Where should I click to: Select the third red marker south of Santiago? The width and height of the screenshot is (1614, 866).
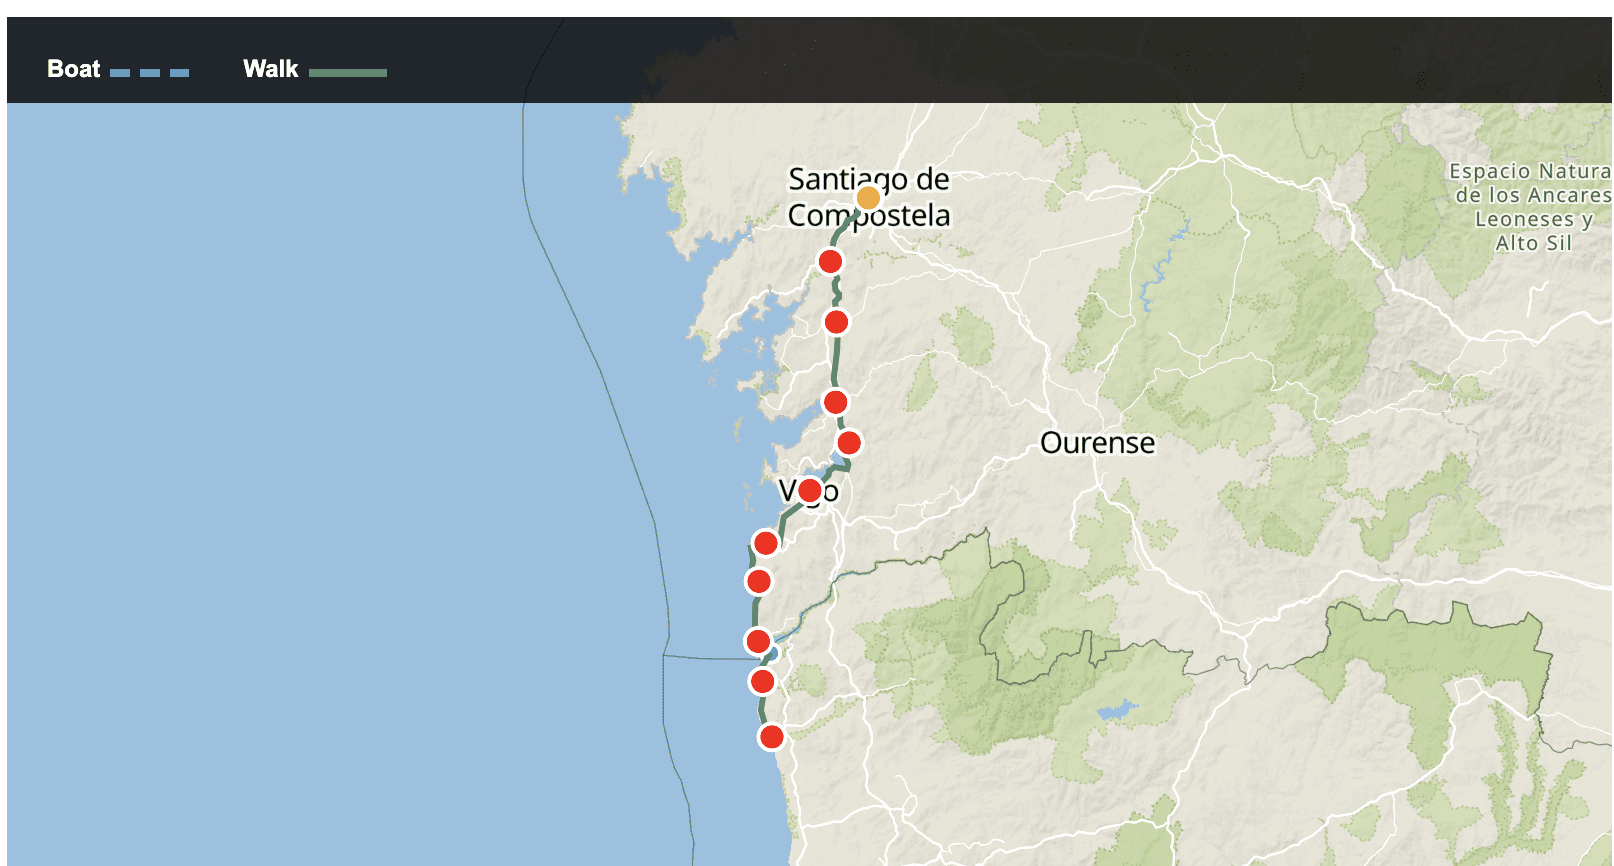tap(835, 402)
